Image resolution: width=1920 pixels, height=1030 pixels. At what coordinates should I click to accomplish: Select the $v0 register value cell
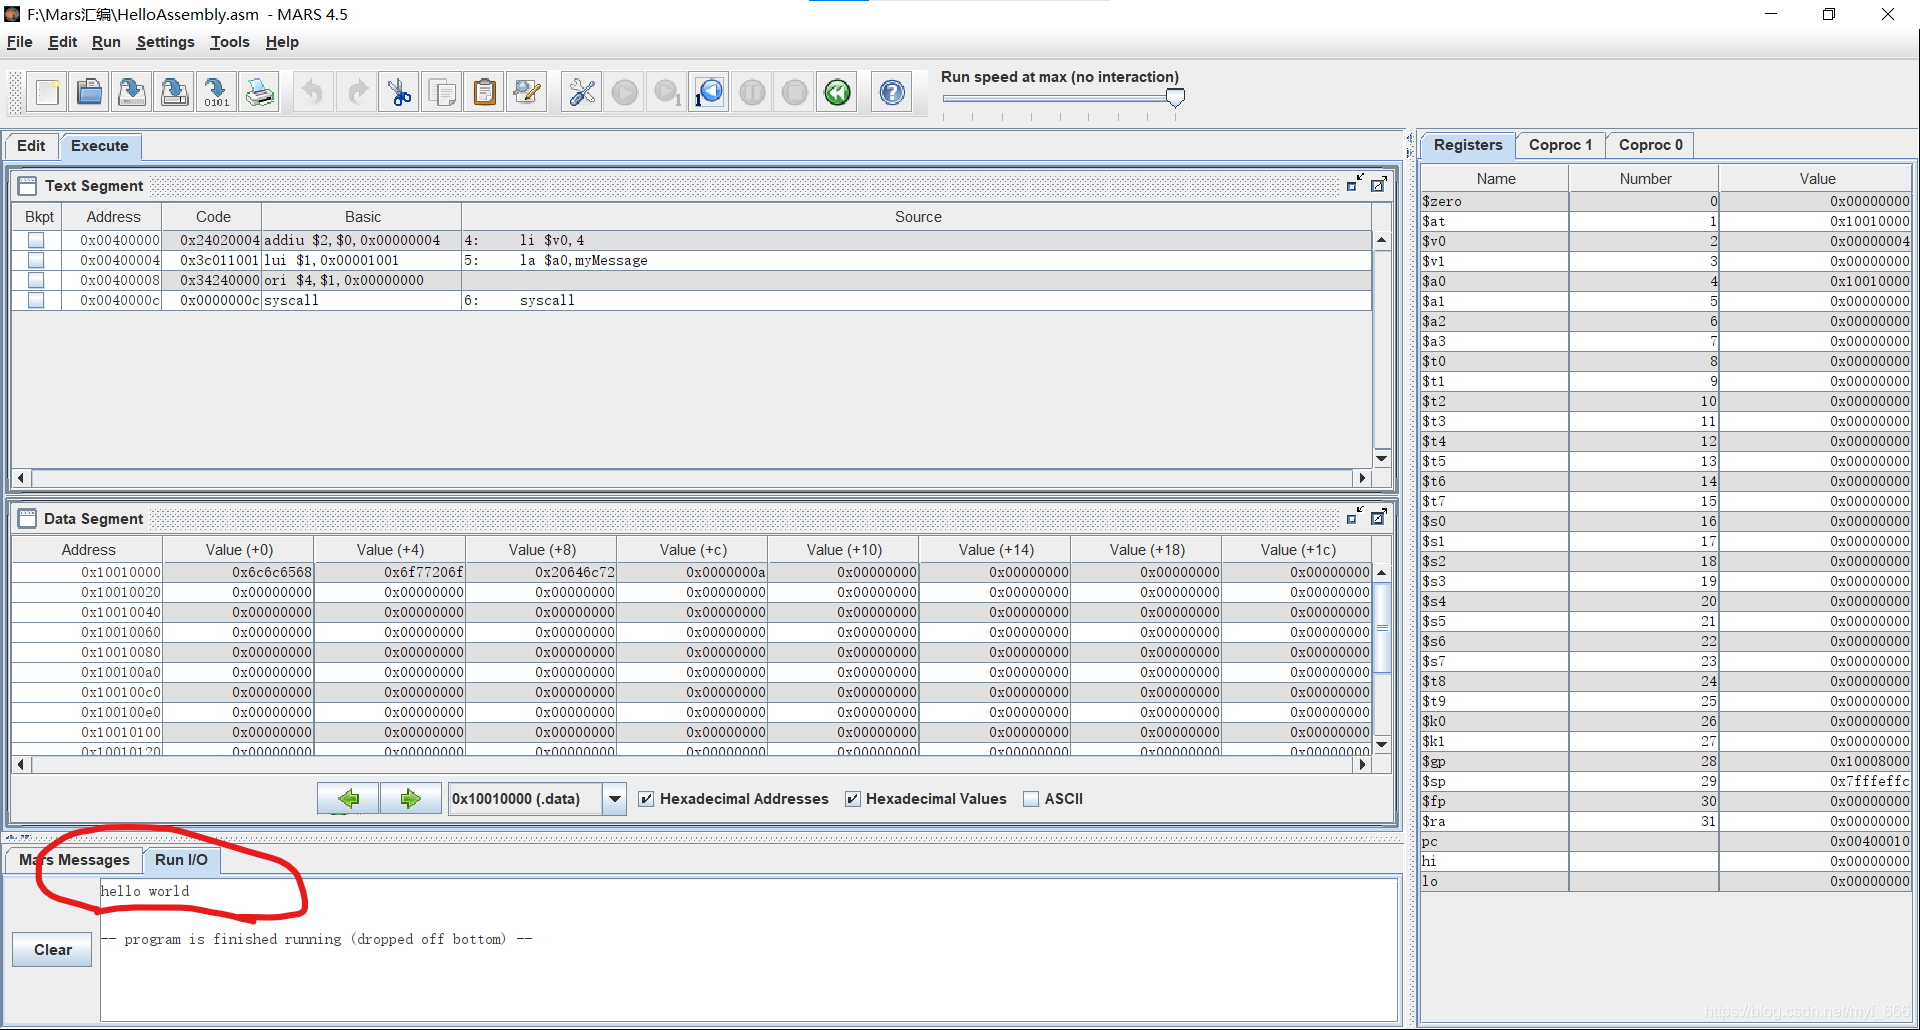(1815, 241)
